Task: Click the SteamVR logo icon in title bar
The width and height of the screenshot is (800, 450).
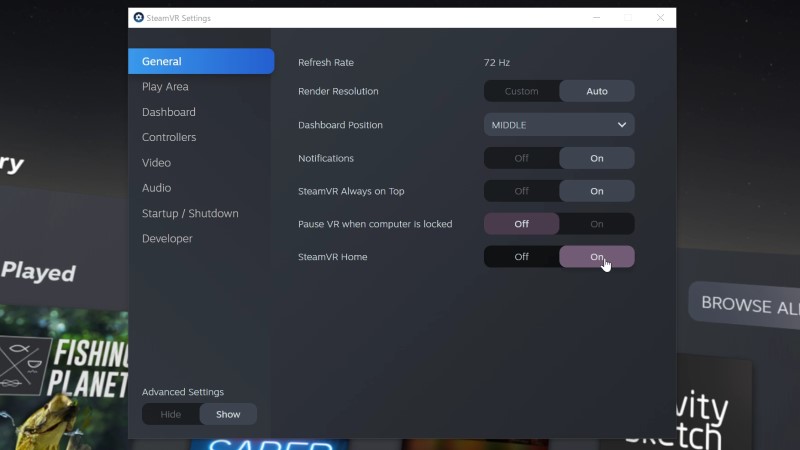Action: click(x=138, y=17)
